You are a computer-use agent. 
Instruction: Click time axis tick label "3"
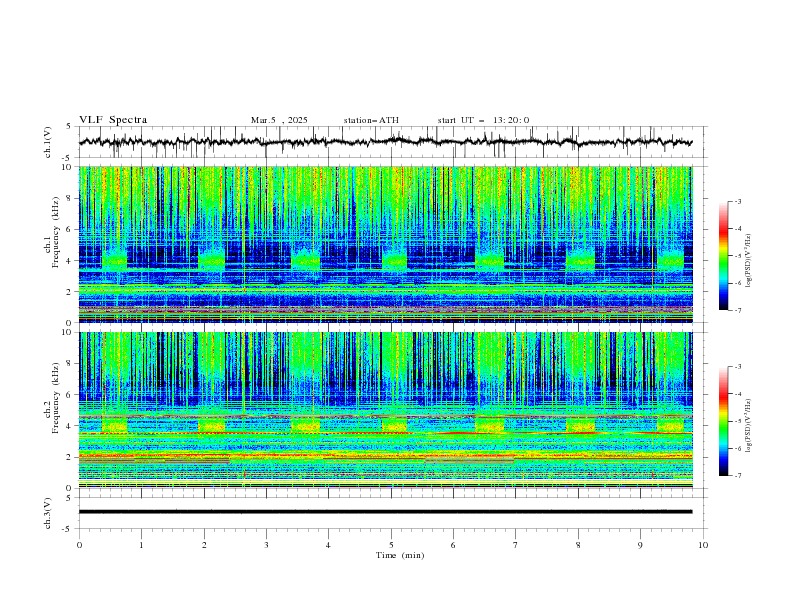pos(266,545)
